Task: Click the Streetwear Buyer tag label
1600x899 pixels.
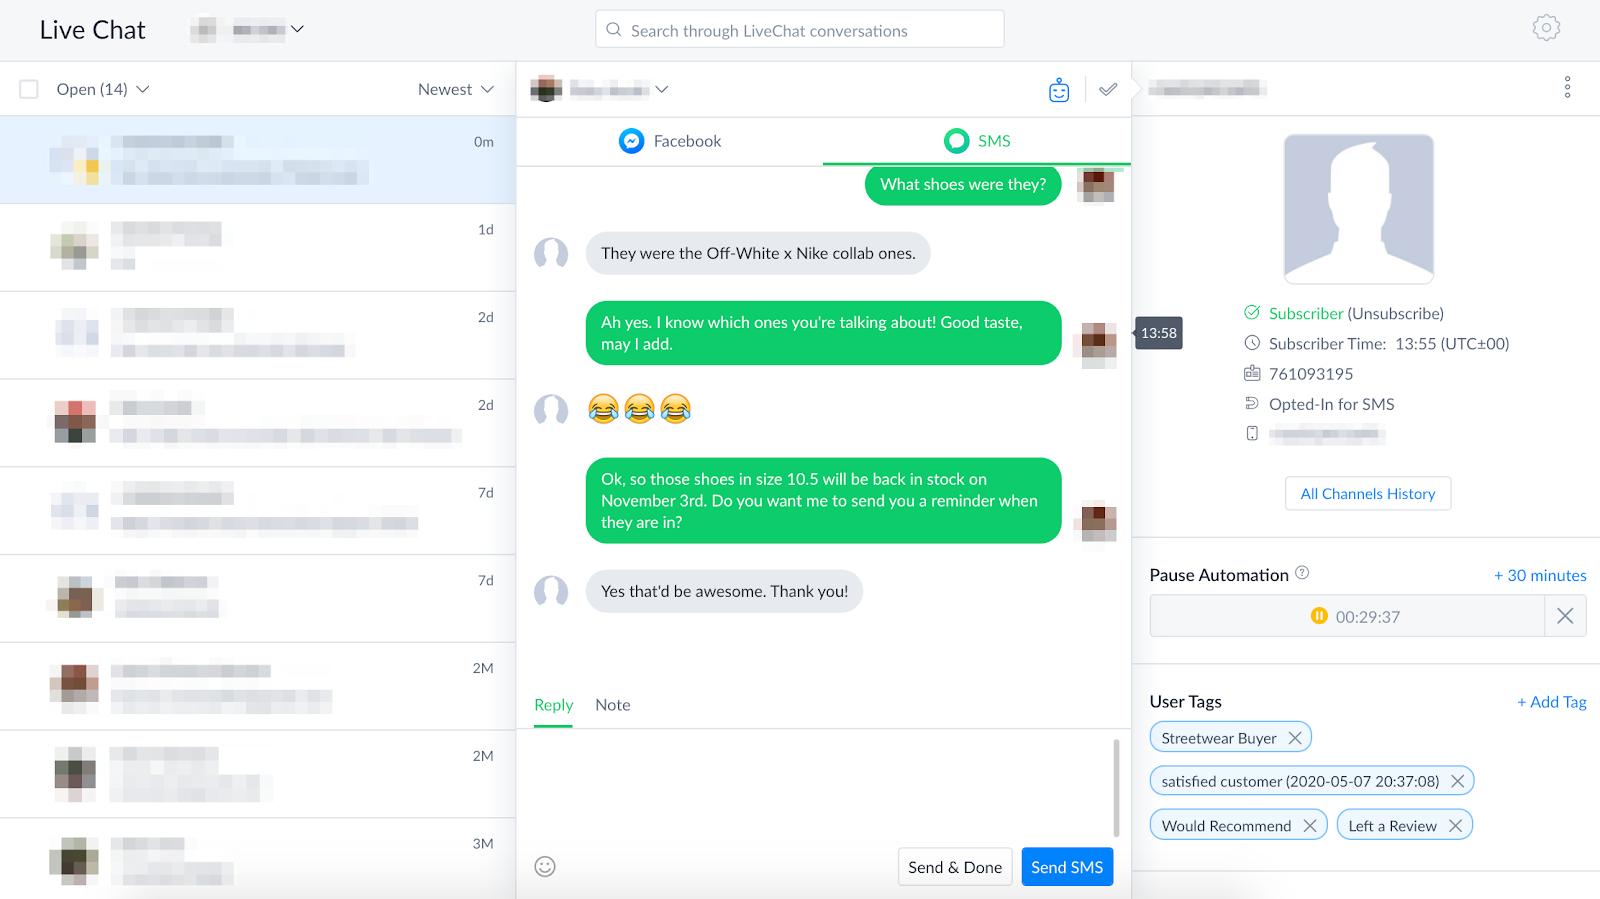Action: pyautogui.click(x=1219, y=738)
